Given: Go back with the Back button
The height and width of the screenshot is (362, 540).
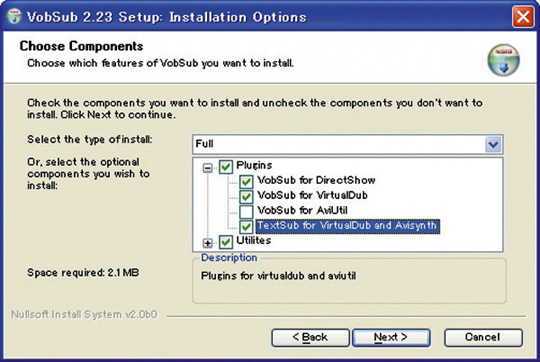Looking at the screenshot, I should 310,337.
